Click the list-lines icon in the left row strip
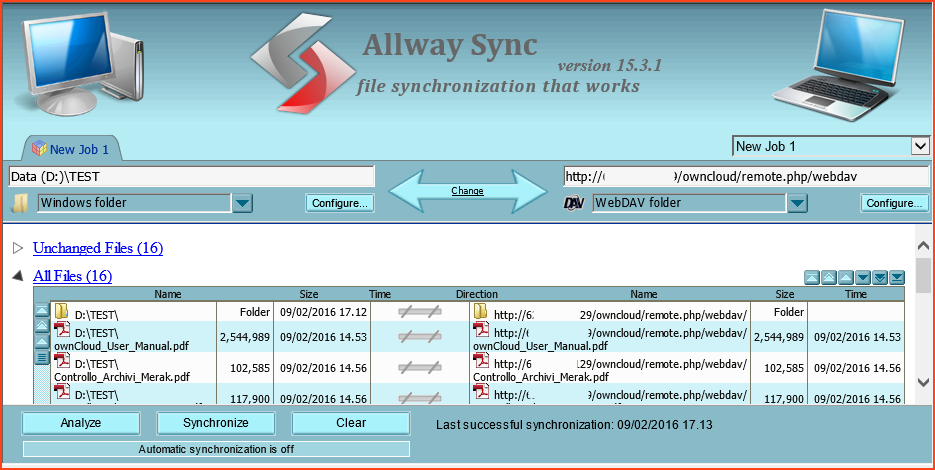935x470 pixels. tap(42, 357)
